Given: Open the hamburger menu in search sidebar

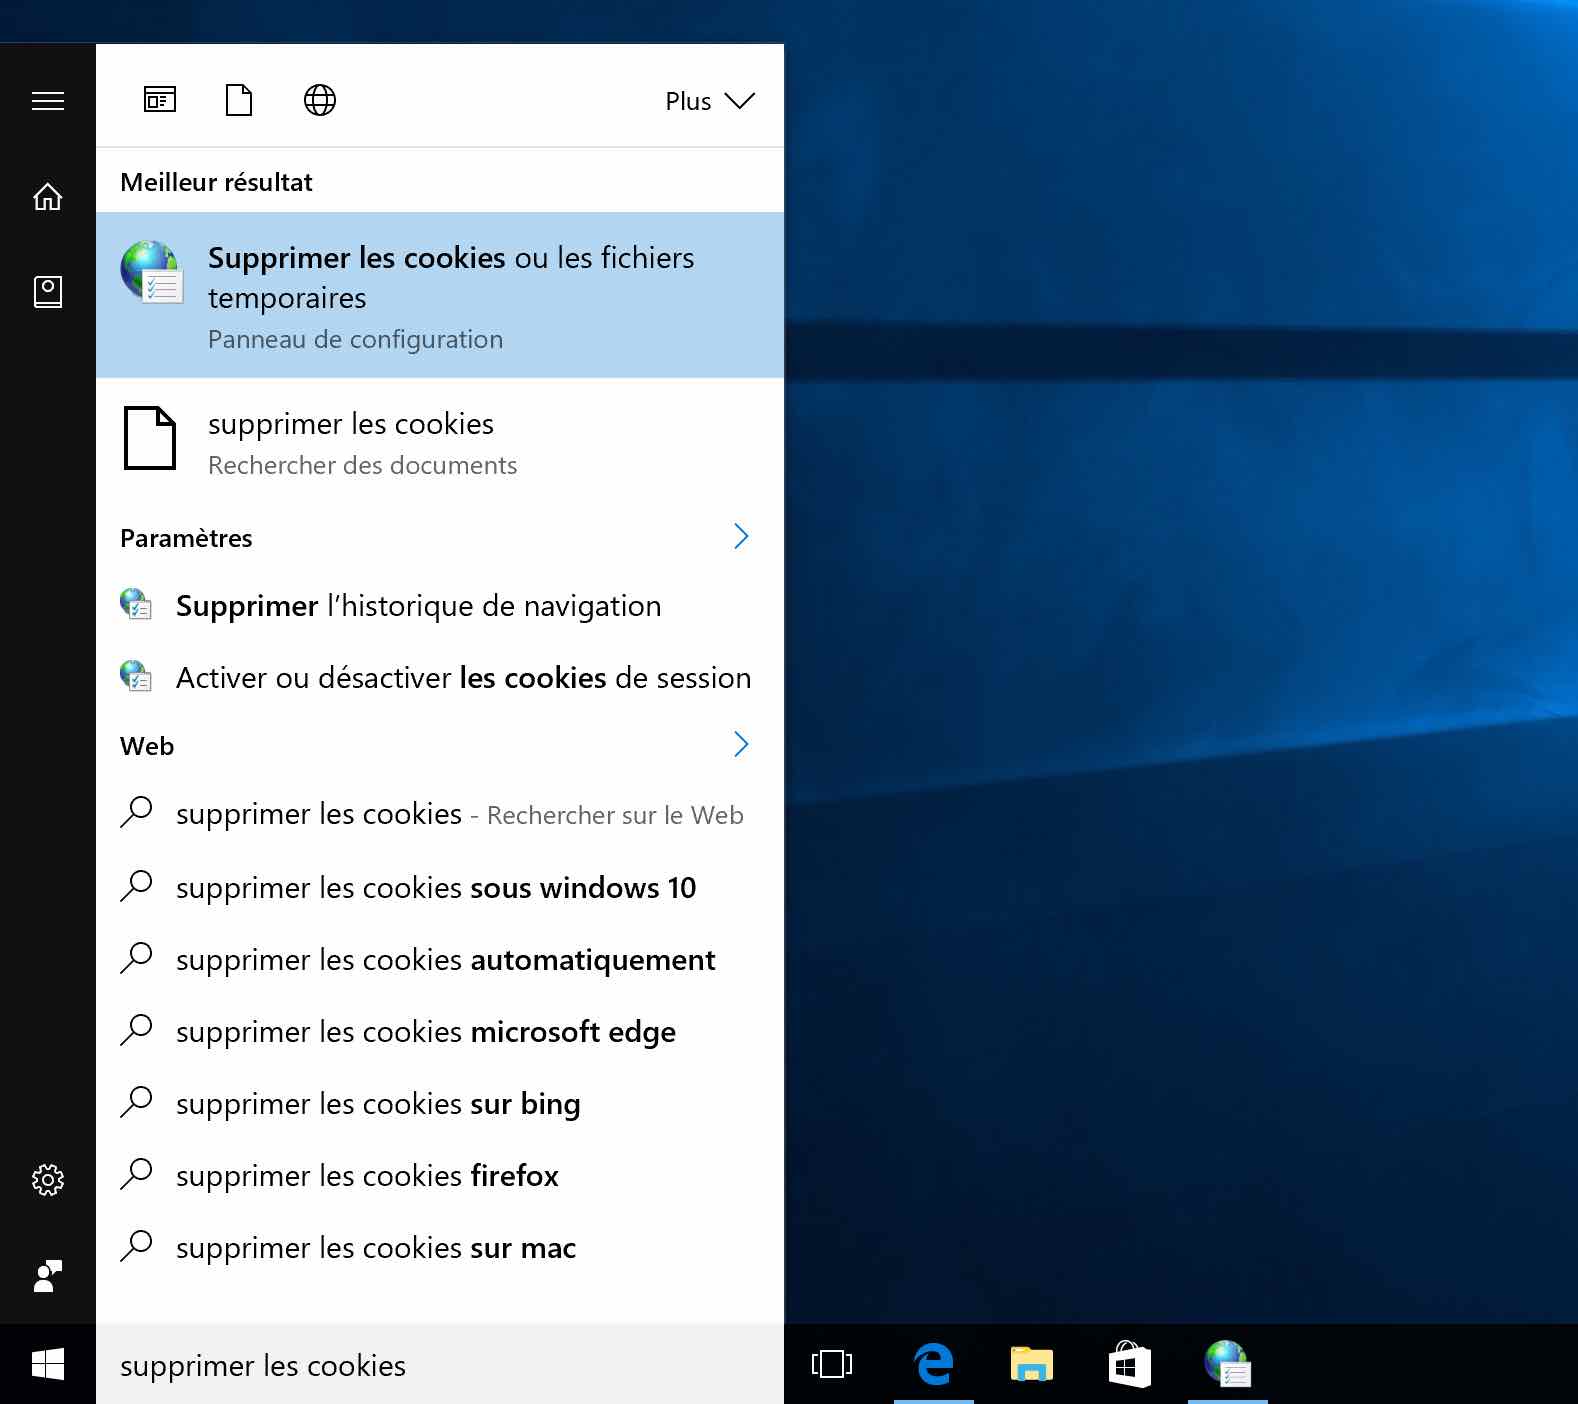Looking at the screenshot, I should [x=48, y=101].
